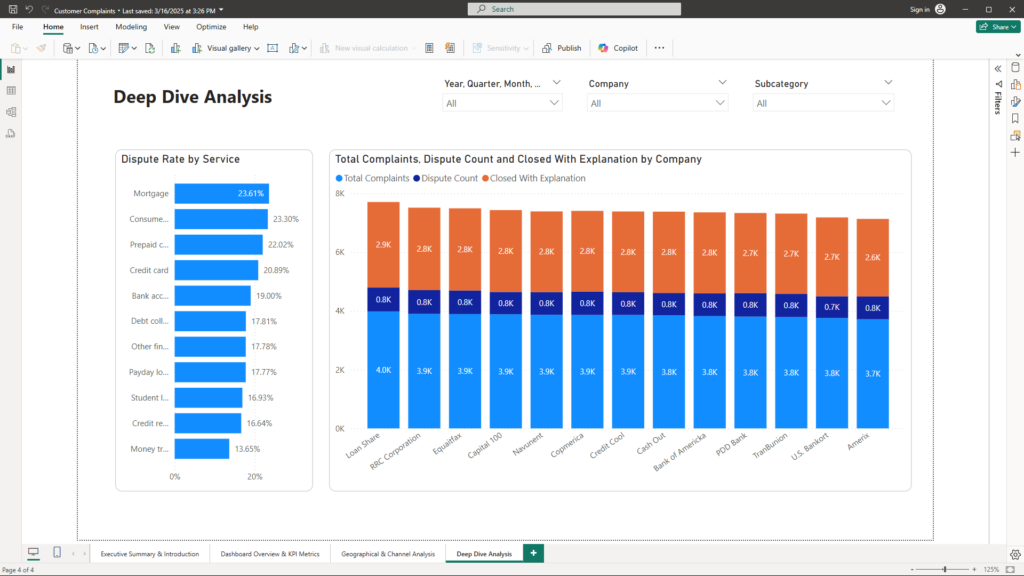Toggle Total Complaints legend item
Screen dimensions: 1024x576
coord(372,178)
